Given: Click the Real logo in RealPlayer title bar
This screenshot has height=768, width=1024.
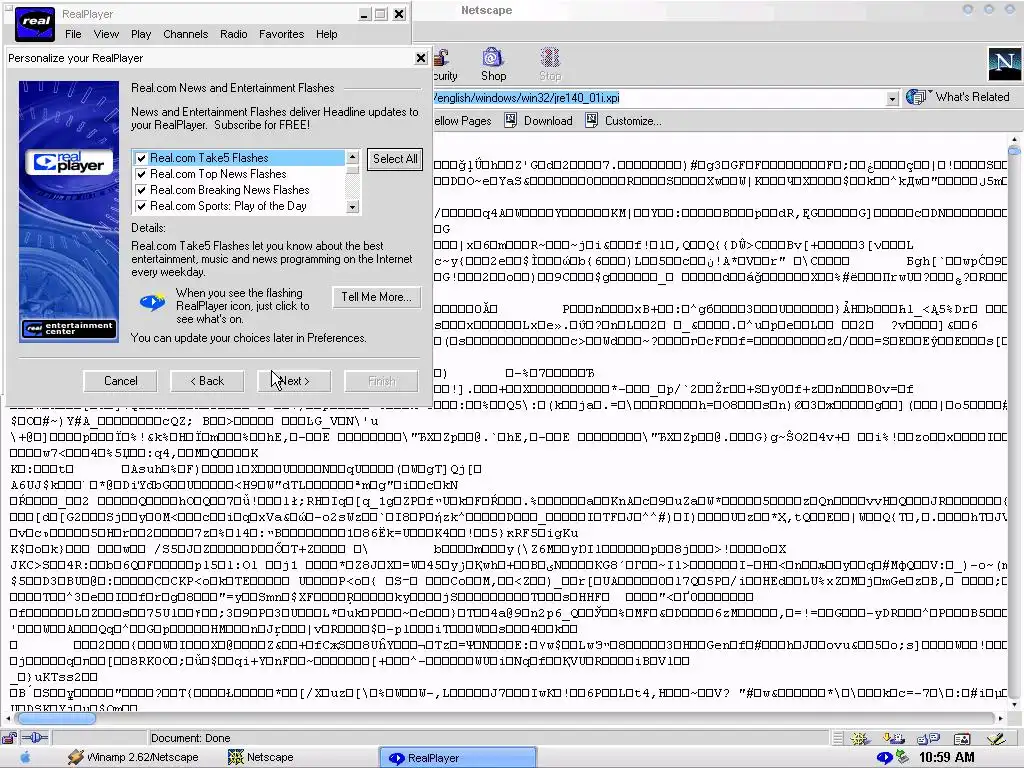Looking at the screenshot, I should 35,23.
